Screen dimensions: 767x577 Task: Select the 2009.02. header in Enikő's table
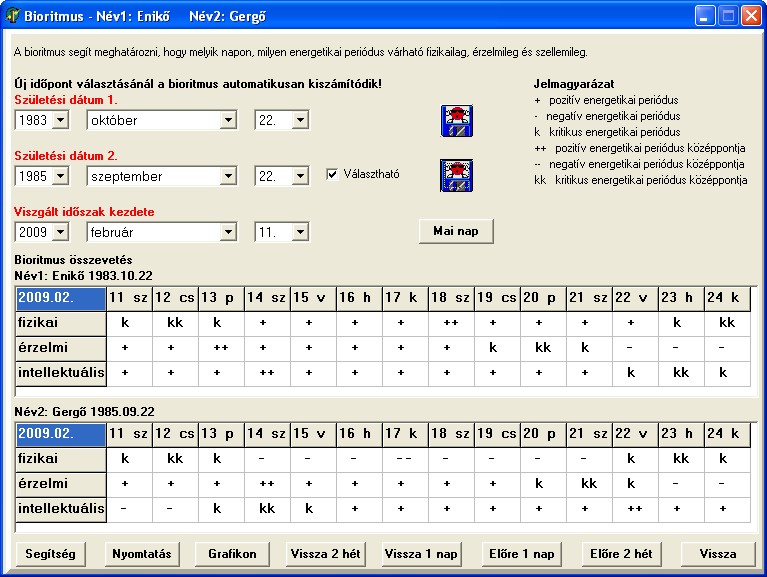61,299
